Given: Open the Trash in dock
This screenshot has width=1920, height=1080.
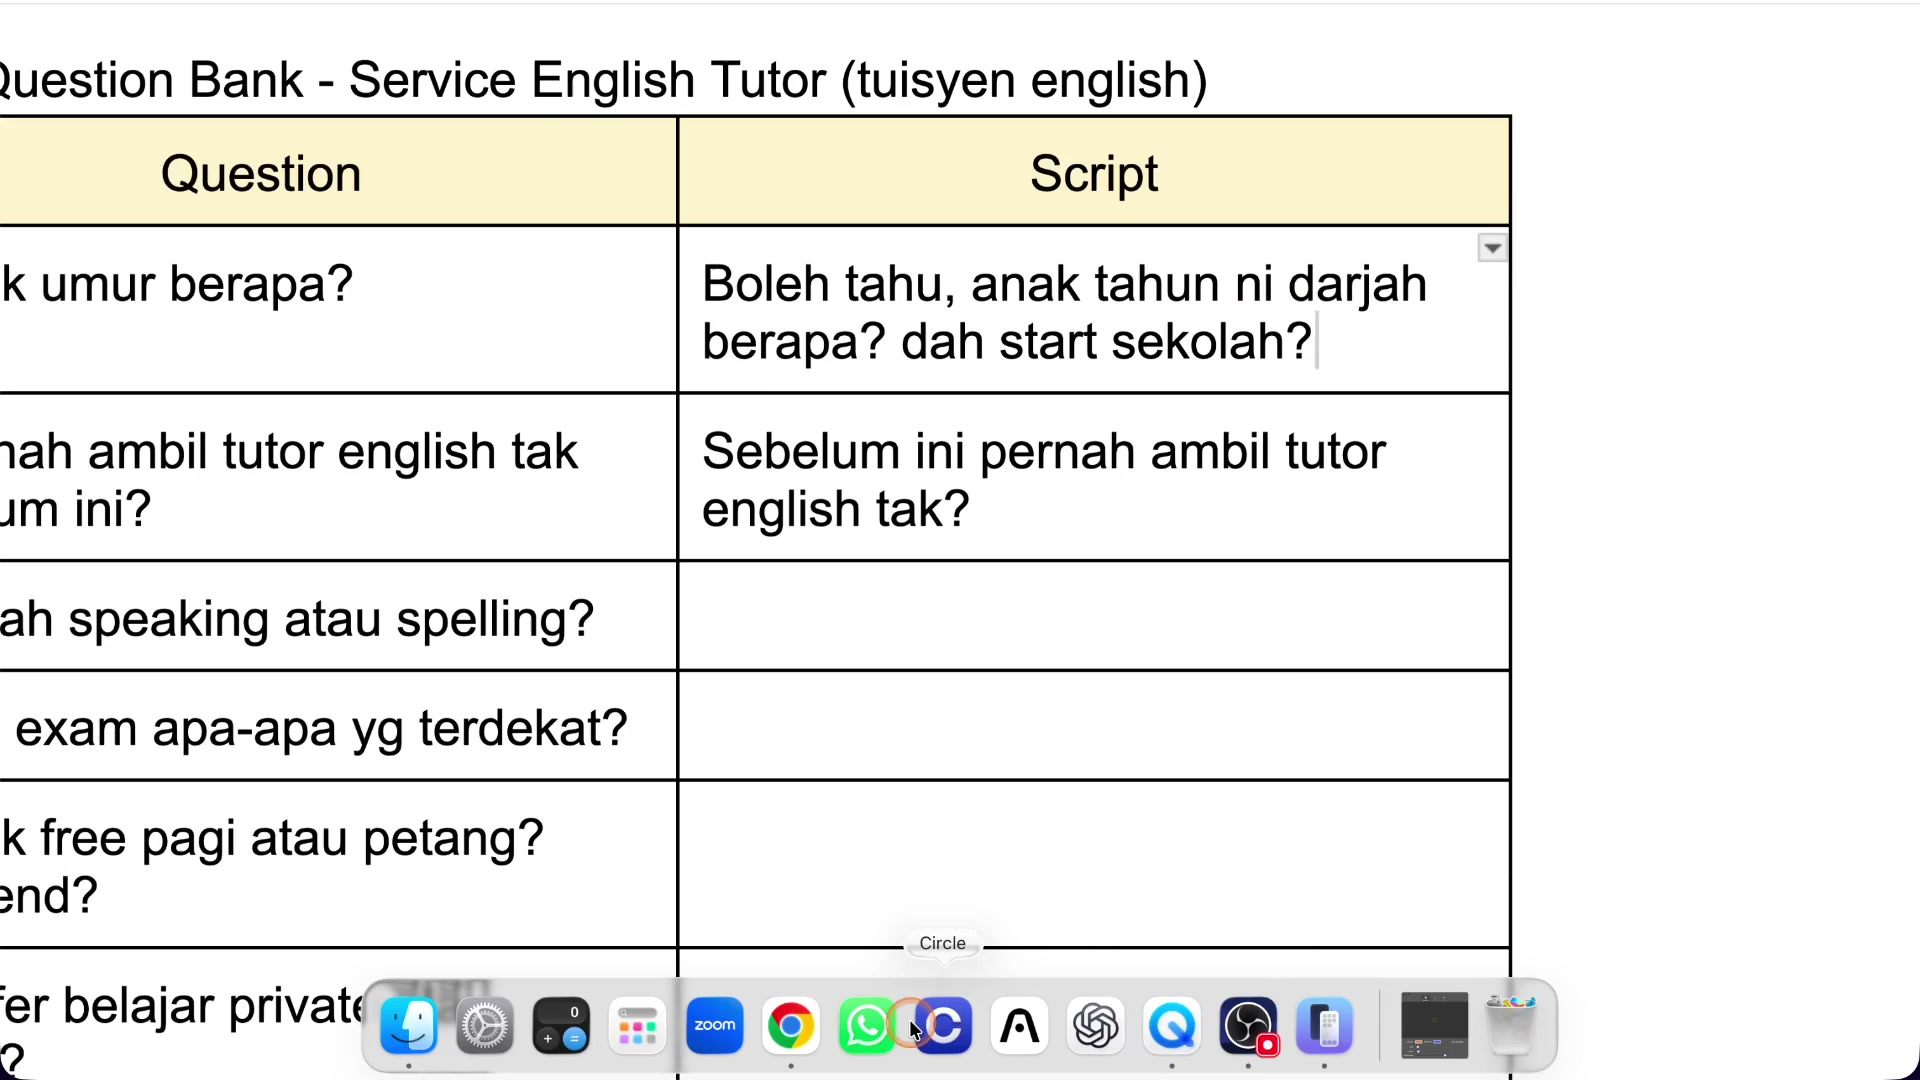Looking at the screenshot, I should 1511,1026.
